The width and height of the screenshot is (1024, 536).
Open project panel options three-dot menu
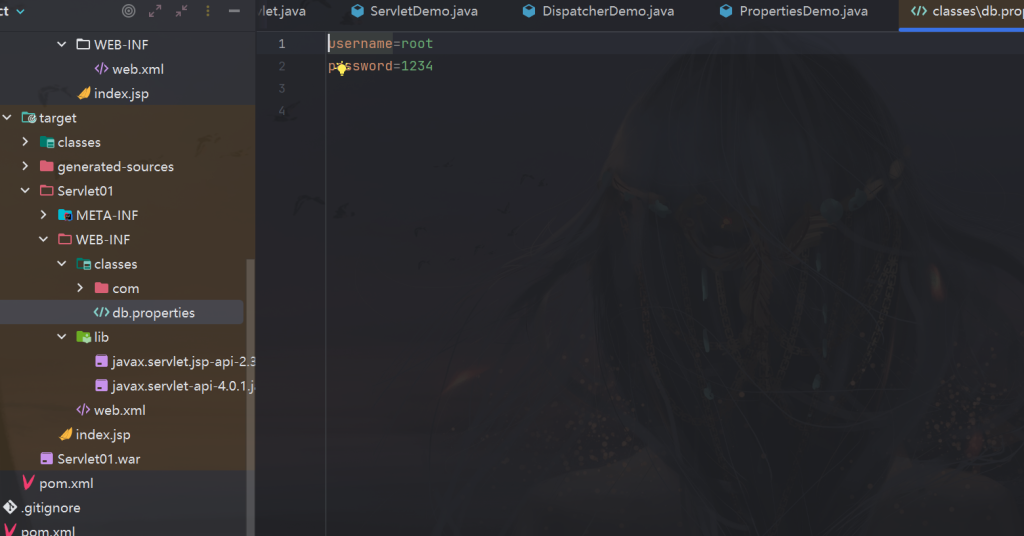pyautogui.click(x=207, y=11)
